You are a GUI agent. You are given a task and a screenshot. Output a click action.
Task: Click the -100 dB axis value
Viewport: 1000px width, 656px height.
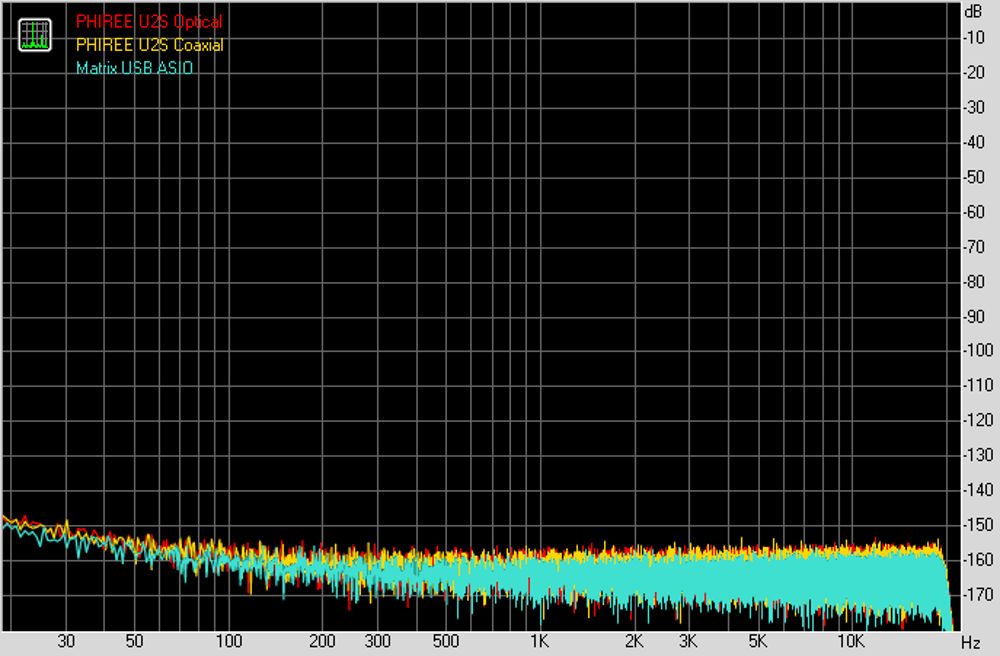[x=978, y=351]
